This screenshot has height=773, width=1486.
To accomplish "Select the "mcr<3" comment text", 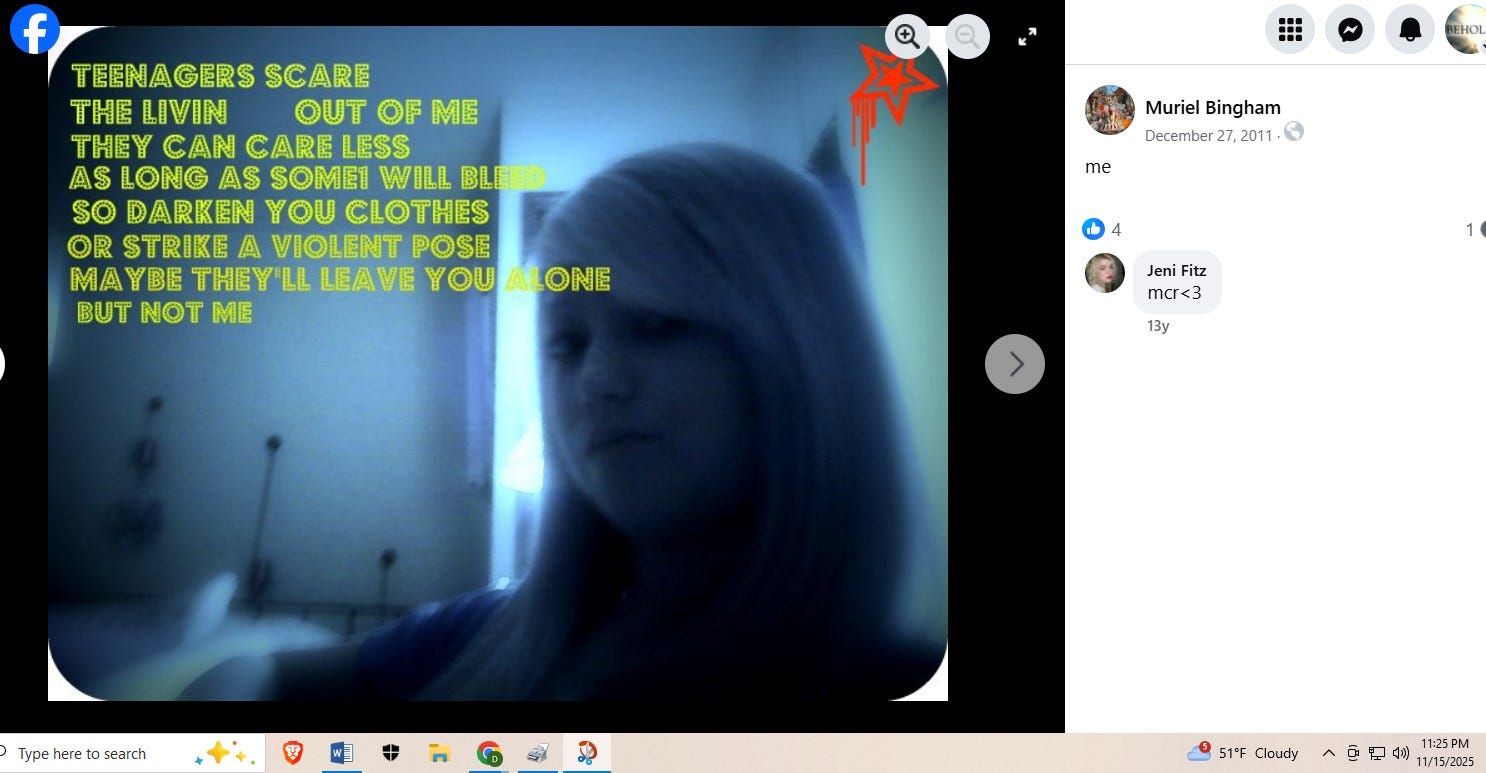I will point(1174,293).
